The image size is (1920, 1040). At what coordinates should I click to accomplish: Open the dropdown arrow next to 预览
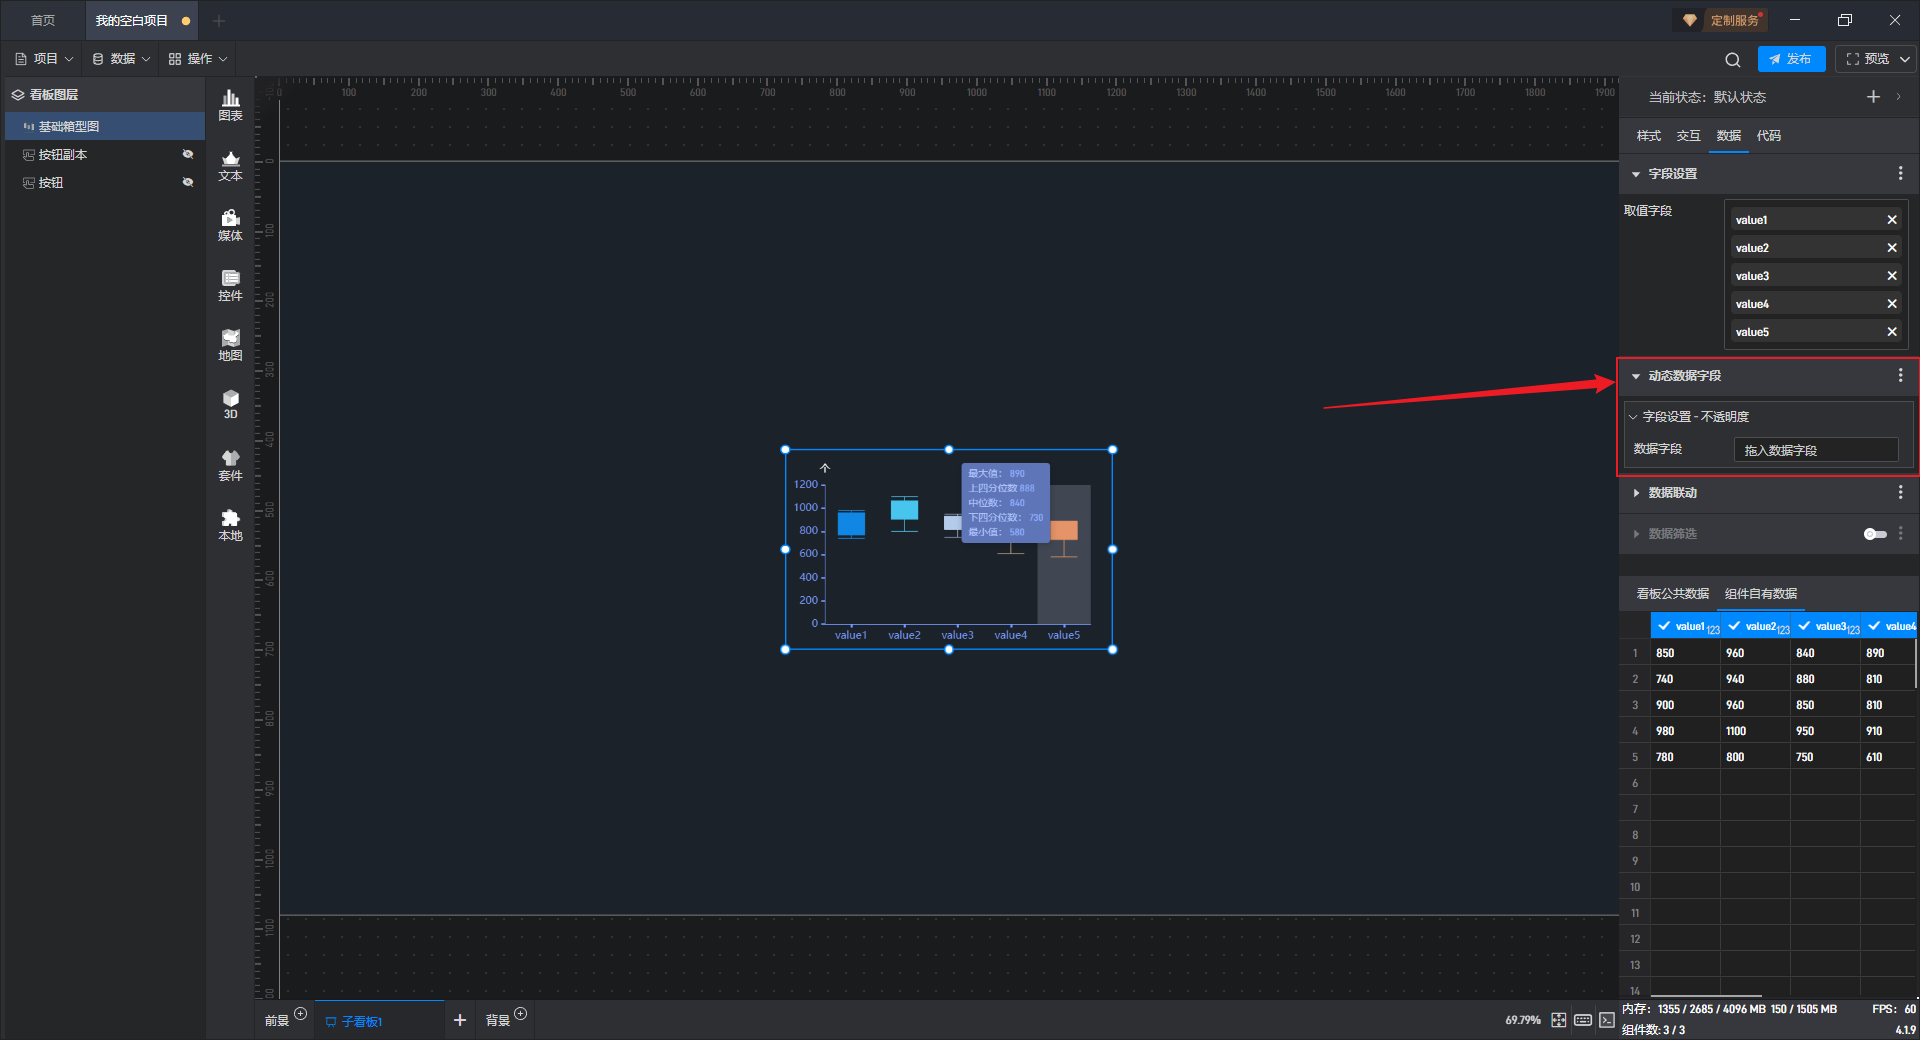coord(1905,59)
